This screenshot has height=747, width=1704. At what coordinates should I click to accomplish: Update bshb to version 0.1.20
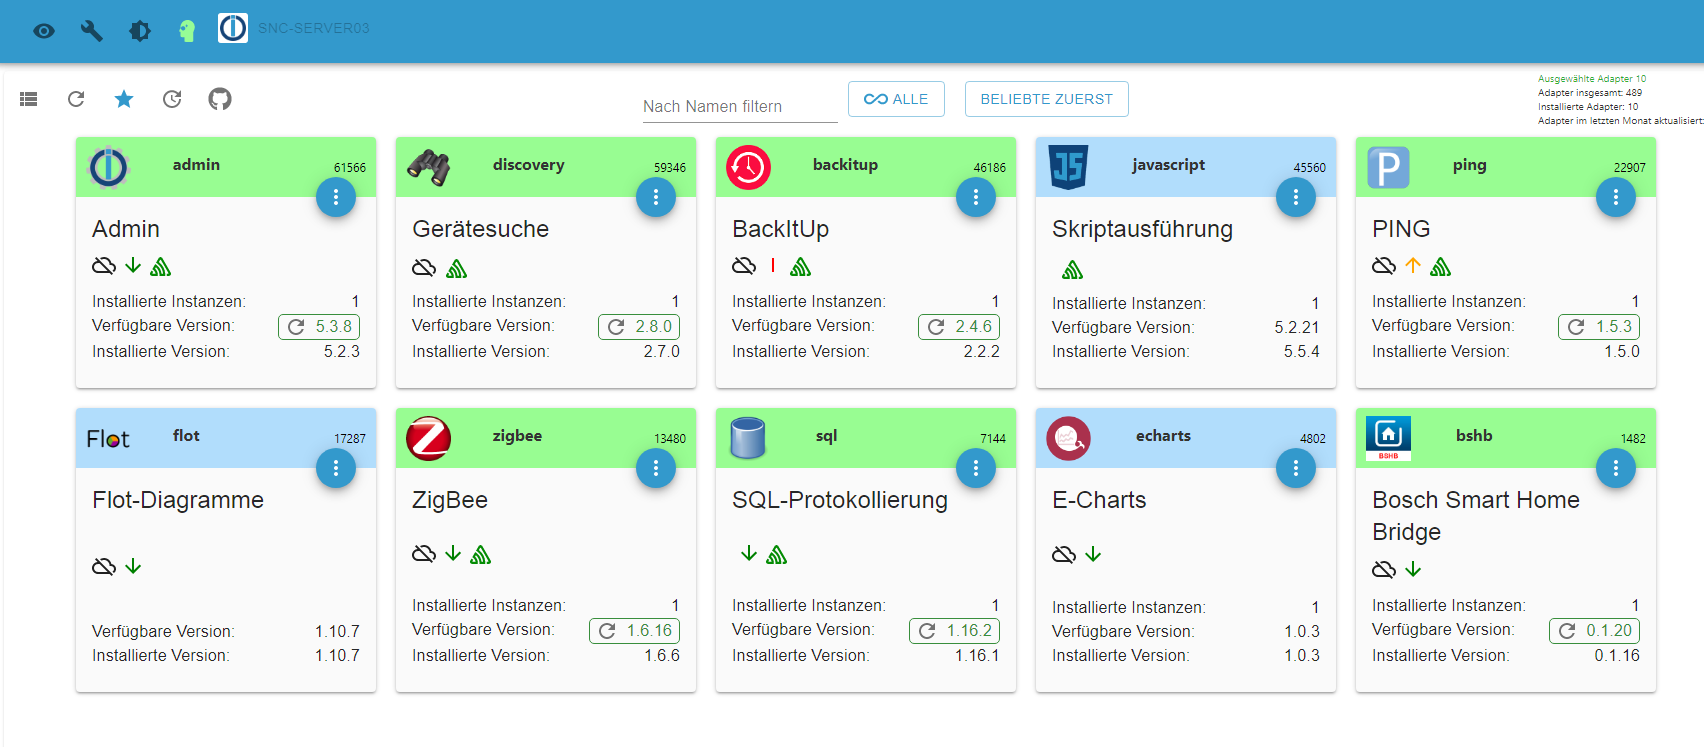pyautogui.click(x=1595, y=631)
